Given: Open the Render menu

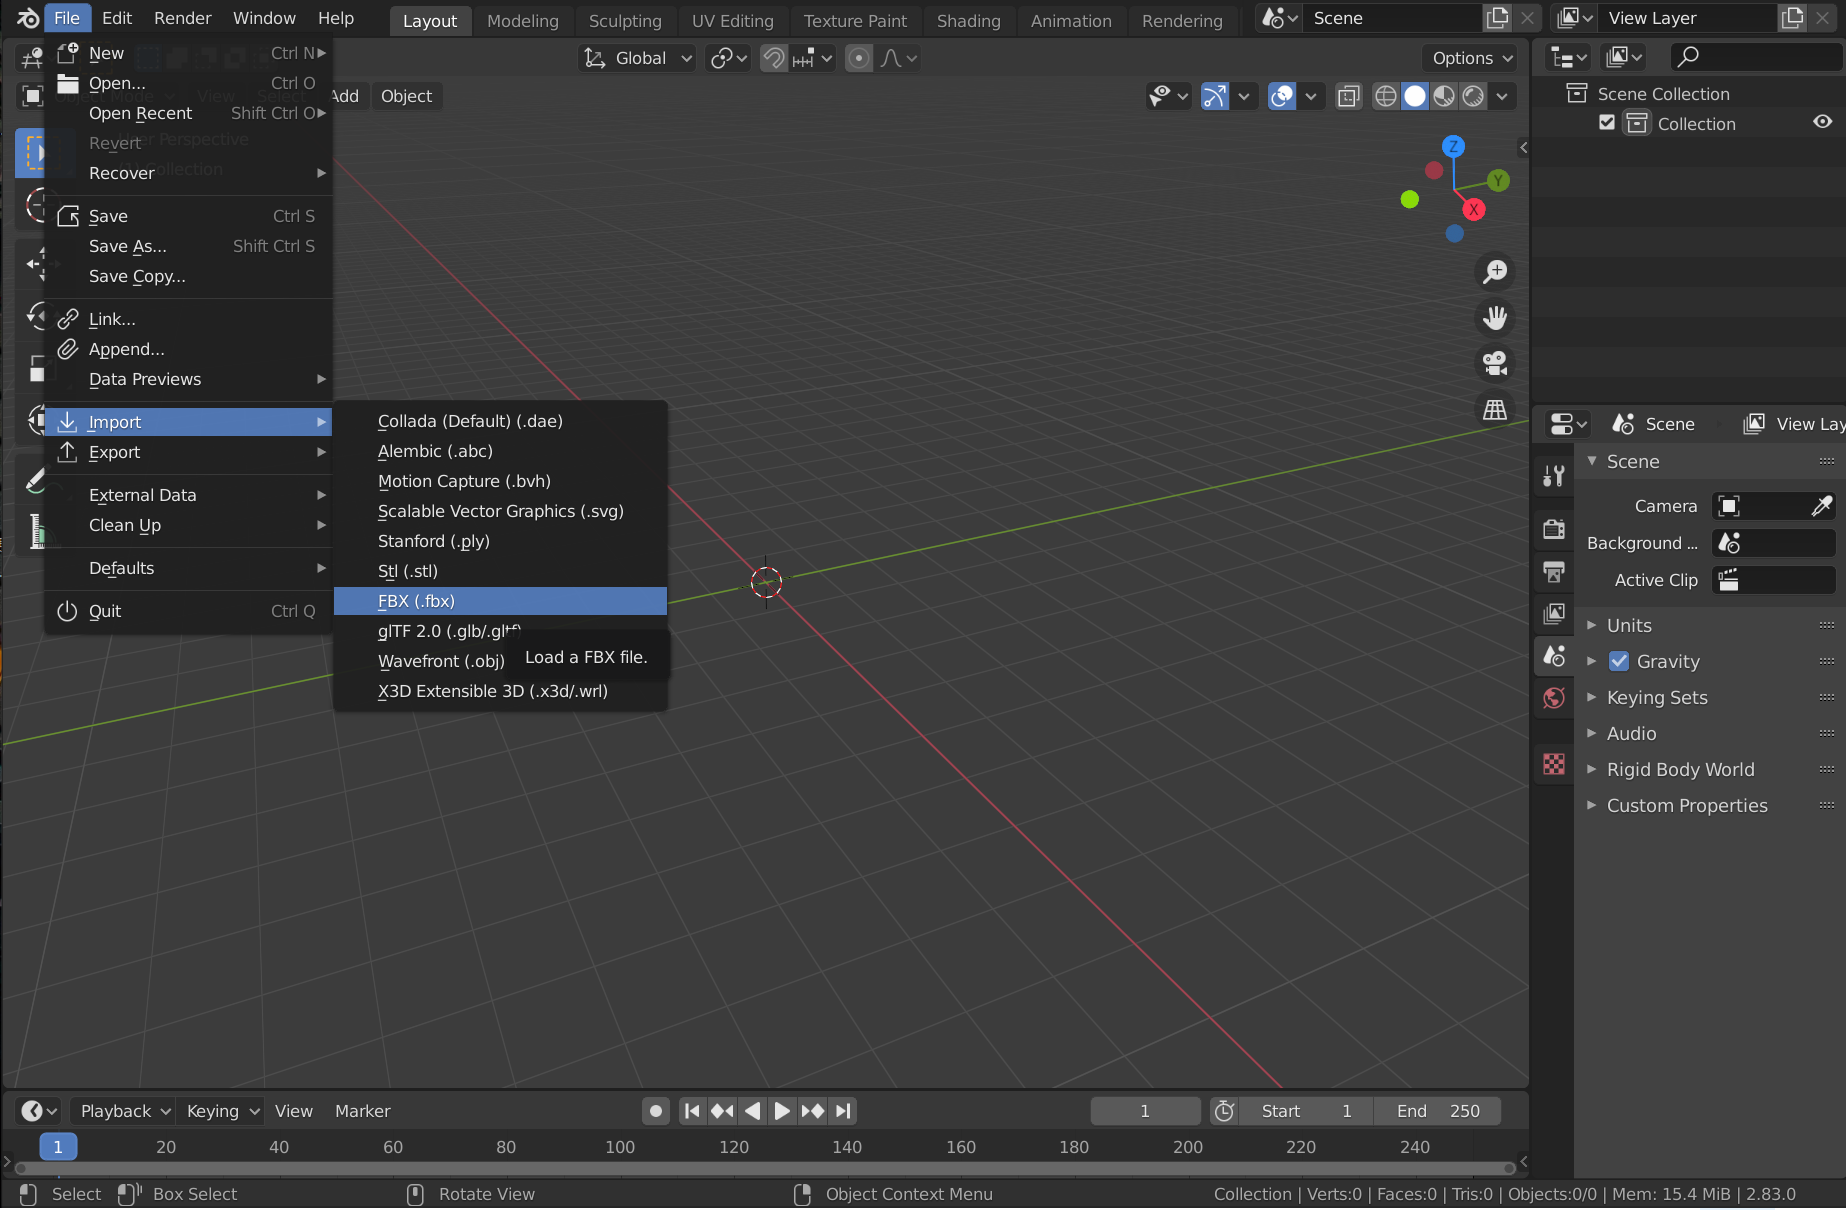Looking at the screenshot, I should (183, 18).
